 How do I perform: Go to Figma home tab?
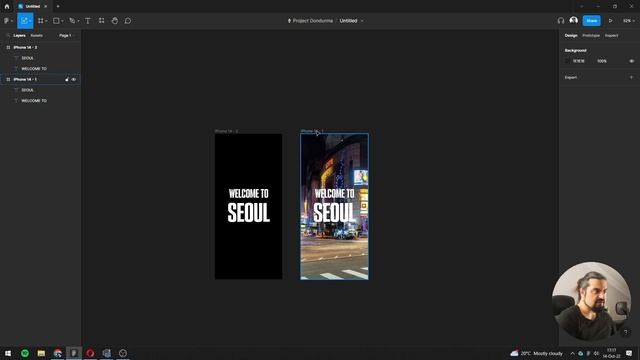click(x=7, y=6)
